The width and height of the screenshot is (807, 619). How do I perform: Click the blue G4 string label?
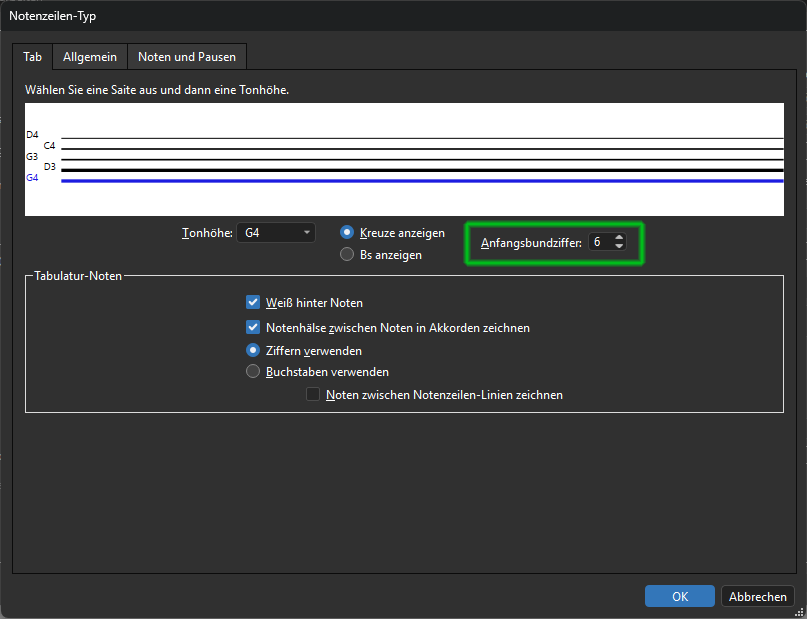[32, 178]
